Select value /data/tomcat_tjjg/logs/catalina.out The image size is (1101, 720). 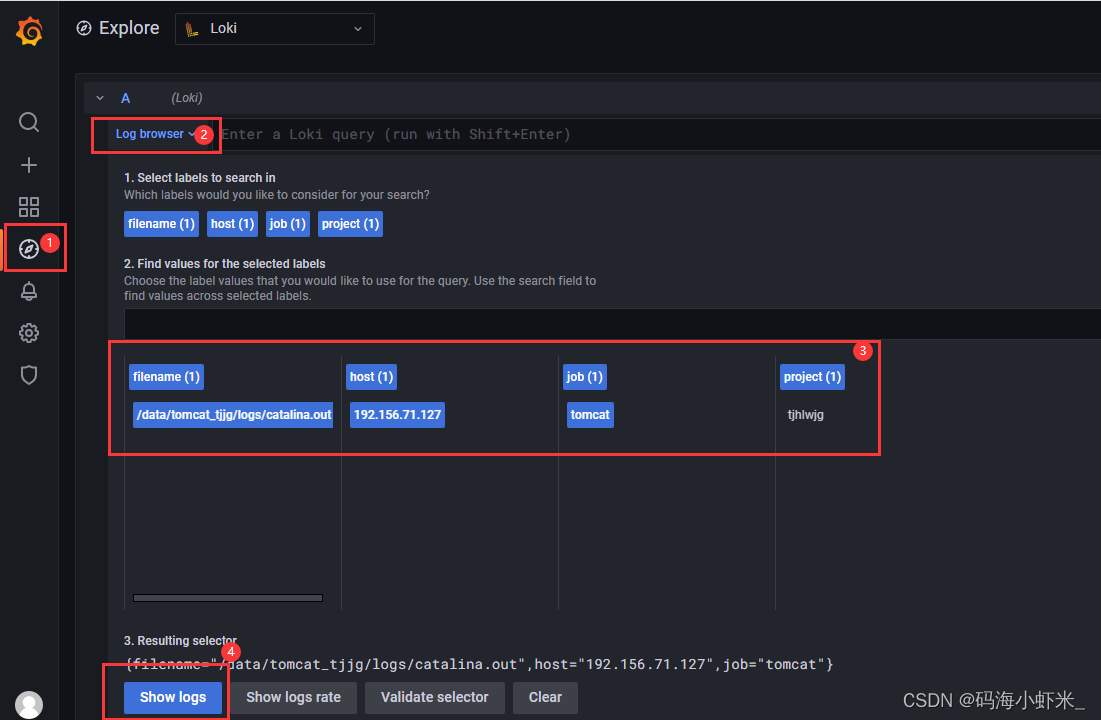(x=233, y=415)
